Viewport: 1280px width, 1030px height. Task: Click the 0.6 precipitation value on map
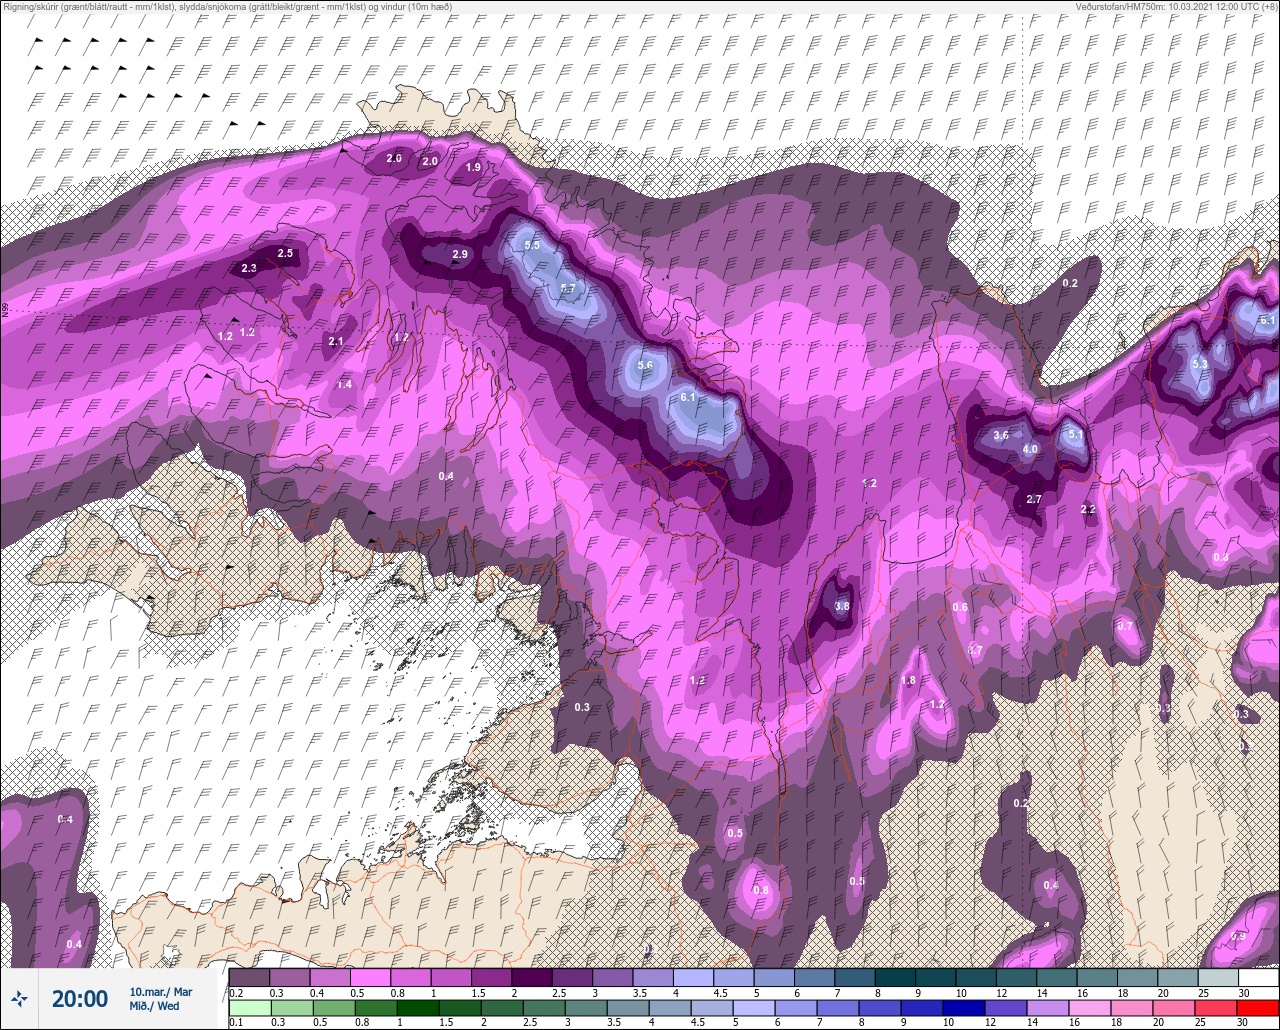(x=960, y=607)
